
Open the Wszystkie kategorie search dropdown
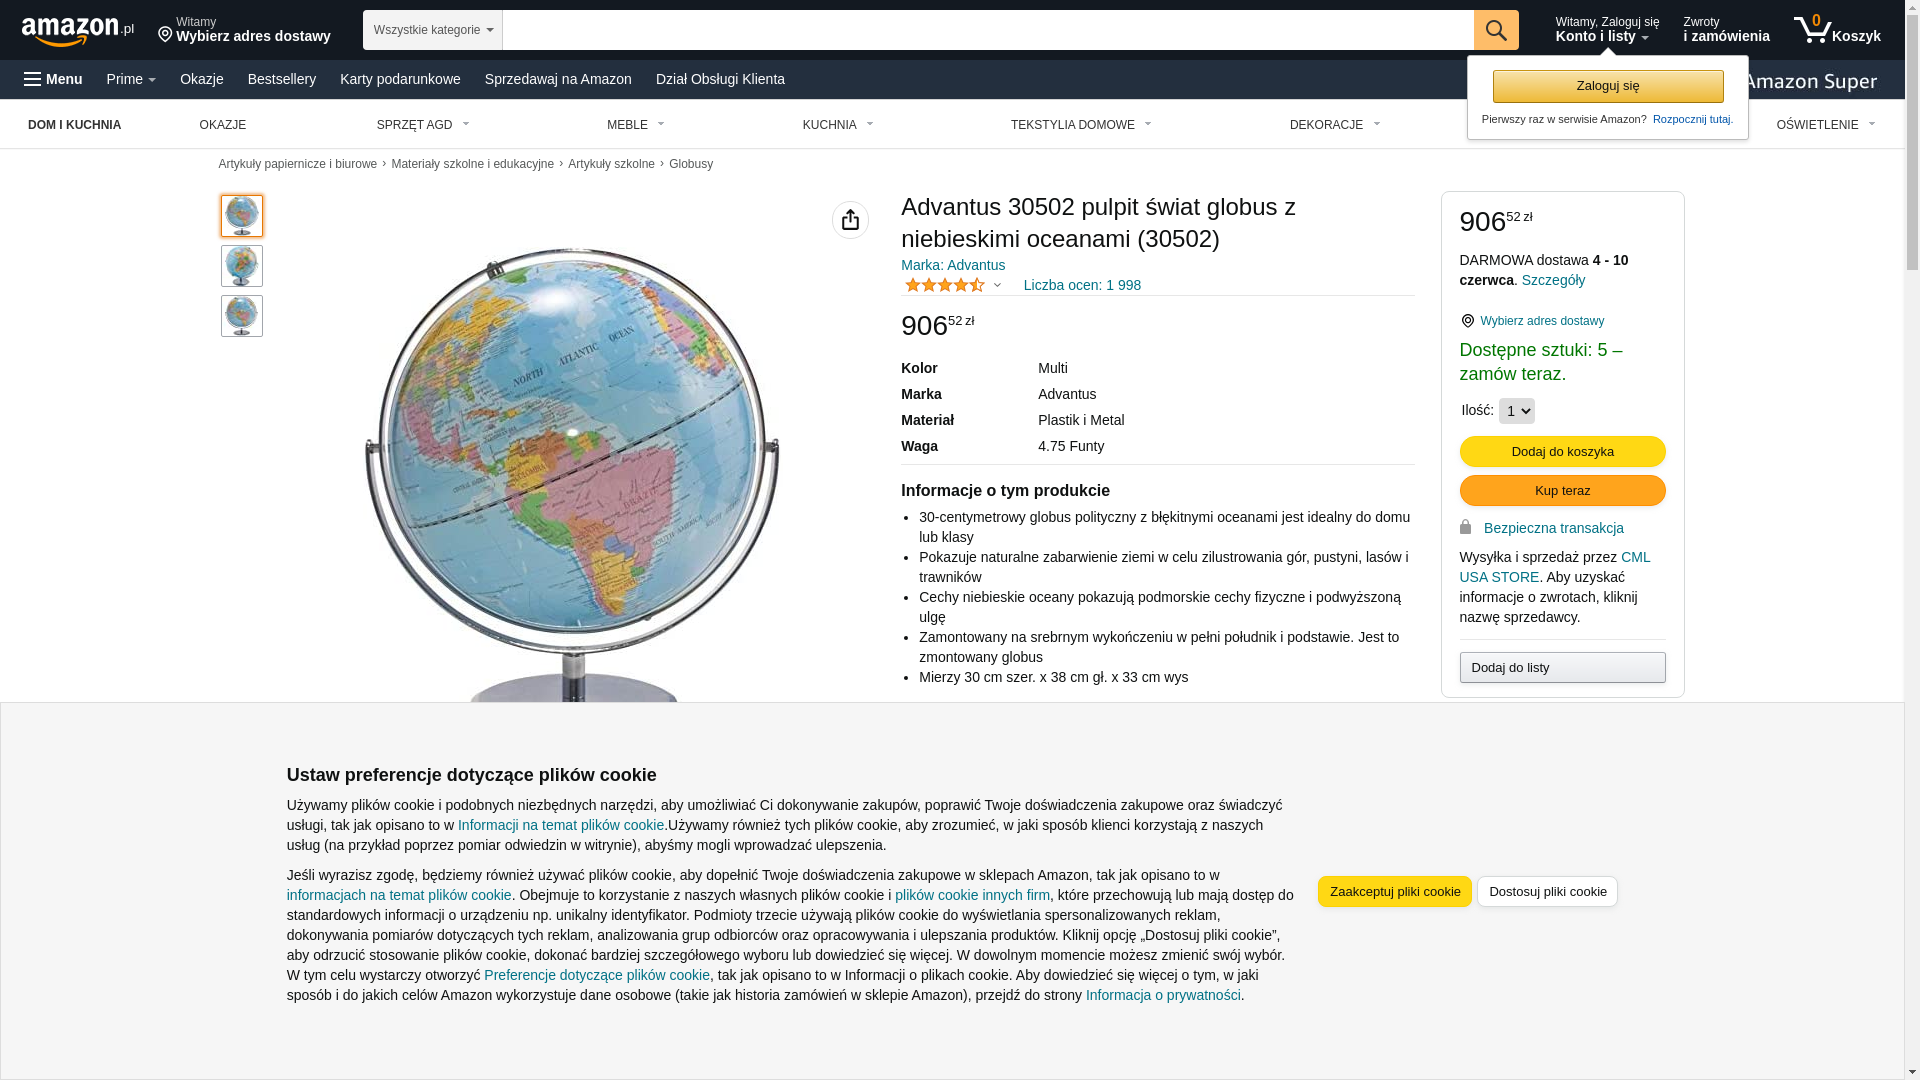click(x=433, y=30)
